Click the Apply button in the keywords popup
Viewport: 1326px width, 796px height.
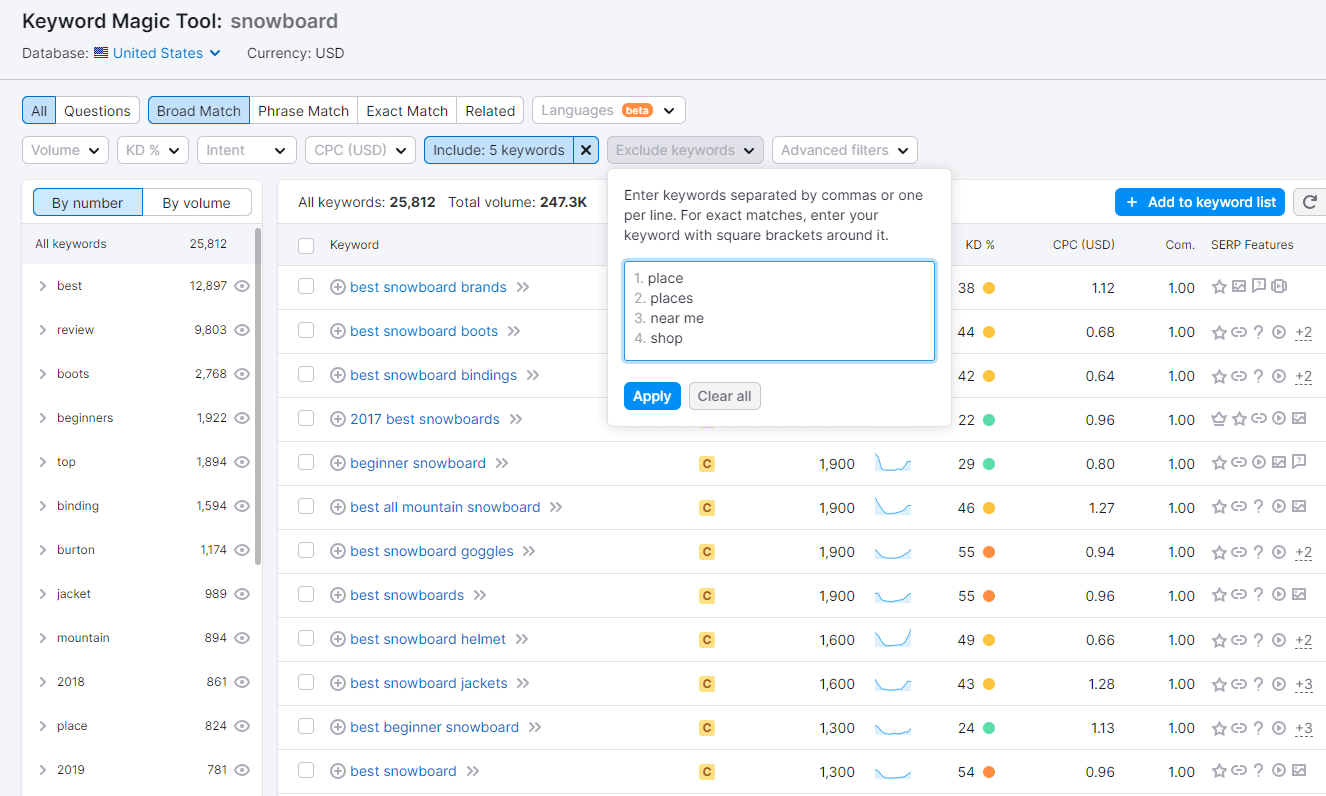pos(652,396)
